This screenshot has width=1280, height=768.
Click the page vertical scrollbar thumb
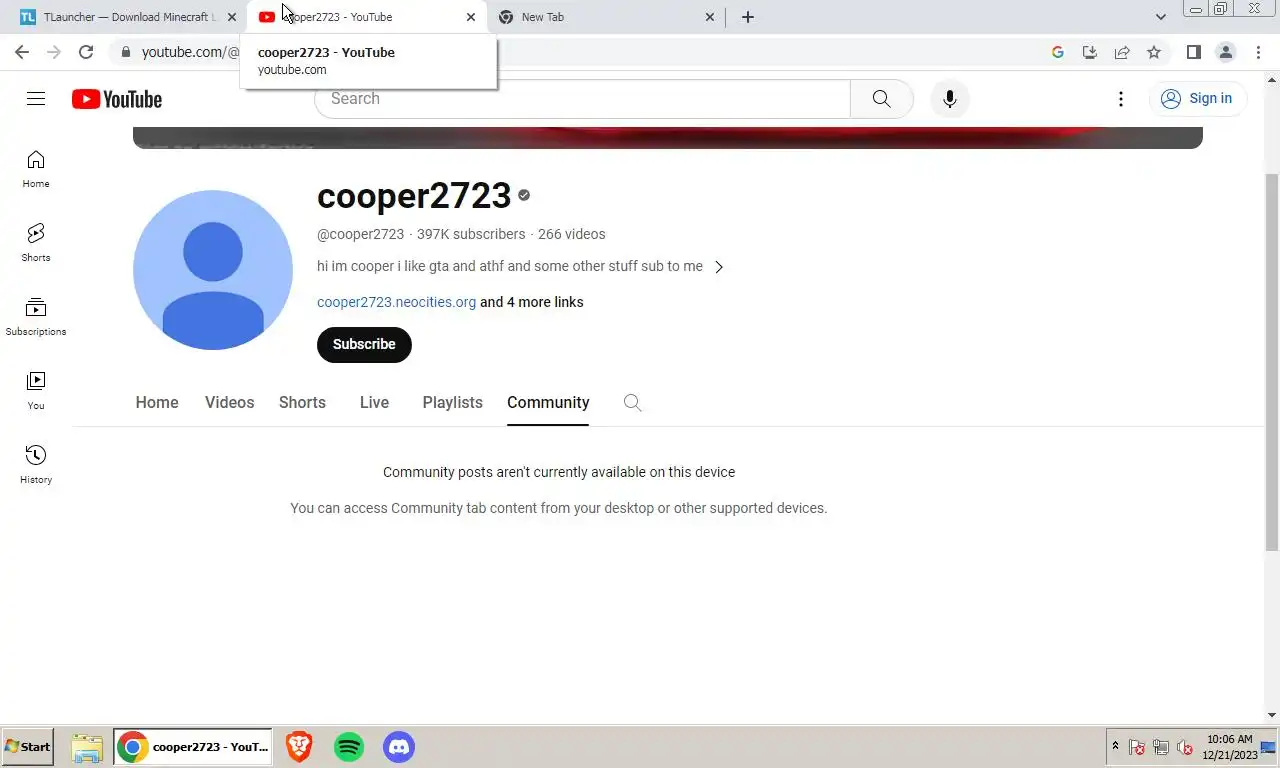tap(1272, 360)
